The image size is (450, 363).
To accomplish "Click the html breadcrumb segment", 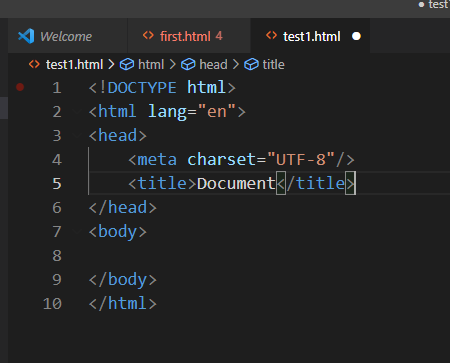I will point(151,64).
